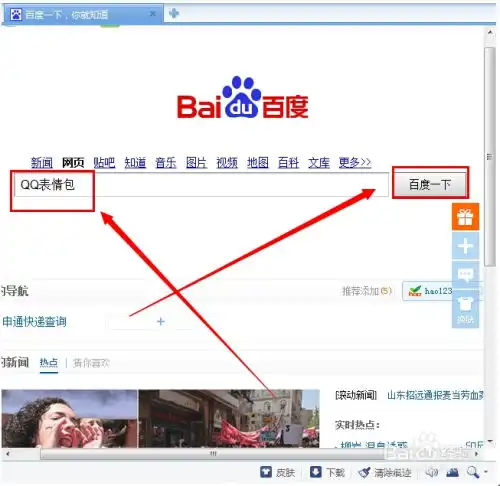Open the street protest news photo
500x486 pixels.
[229, 418]
